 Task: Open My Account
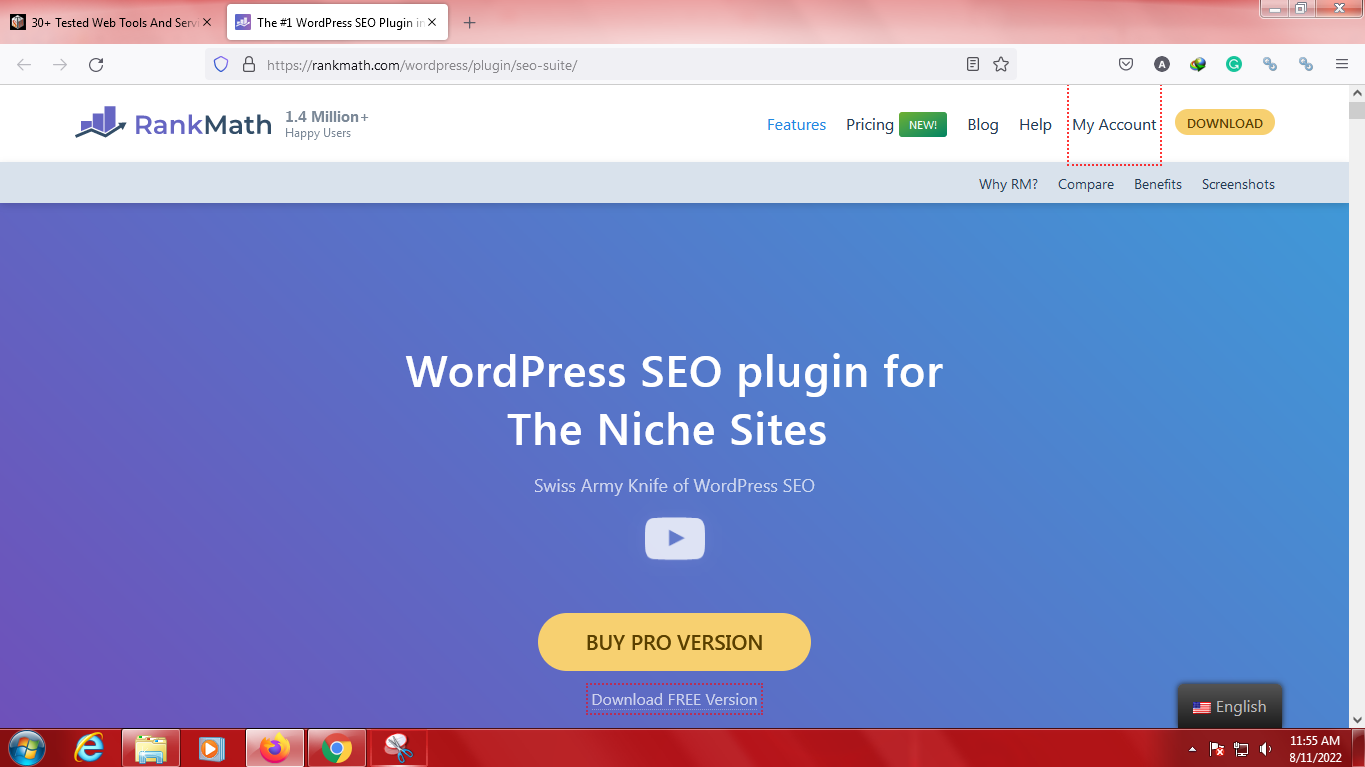[1114, 125]
